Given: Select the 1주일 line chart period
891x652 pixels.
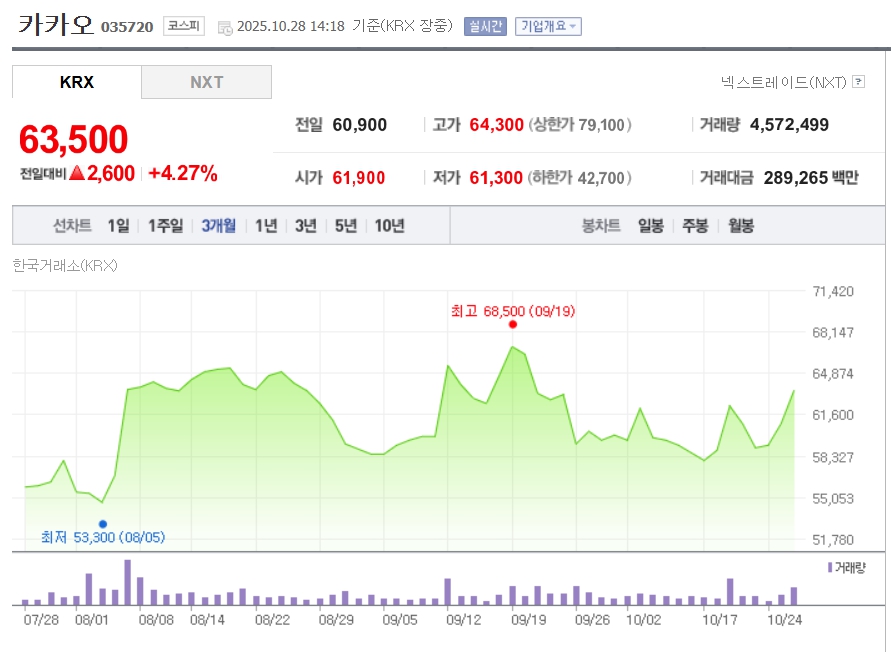Looking at the screenshot, I should [x=165, y=226].
